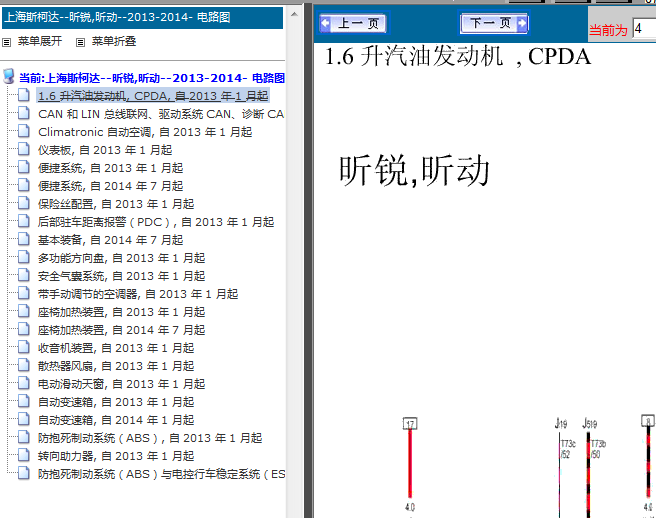
Task: Click the 上海斯柯达--昕锐,昕动 电路图 title bar
Action: (143, 18)
